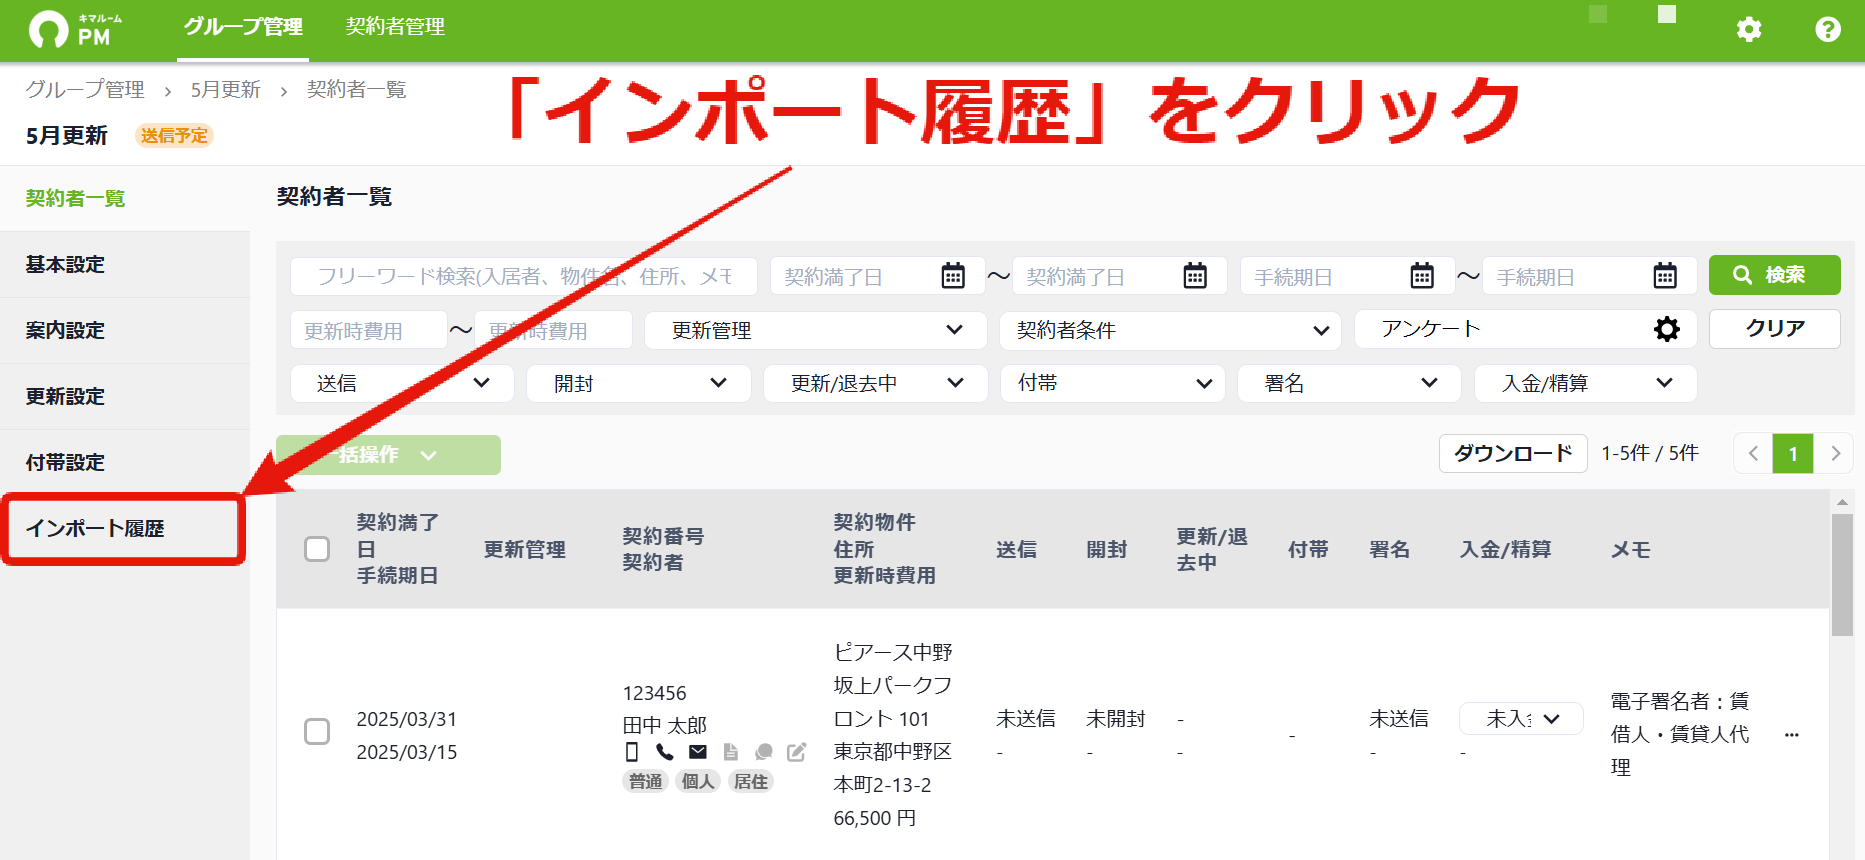Click the telephone icon for 田中 太郎
Image resolution: width=1865 pixels, height=860 pixels.
(665, 752)
